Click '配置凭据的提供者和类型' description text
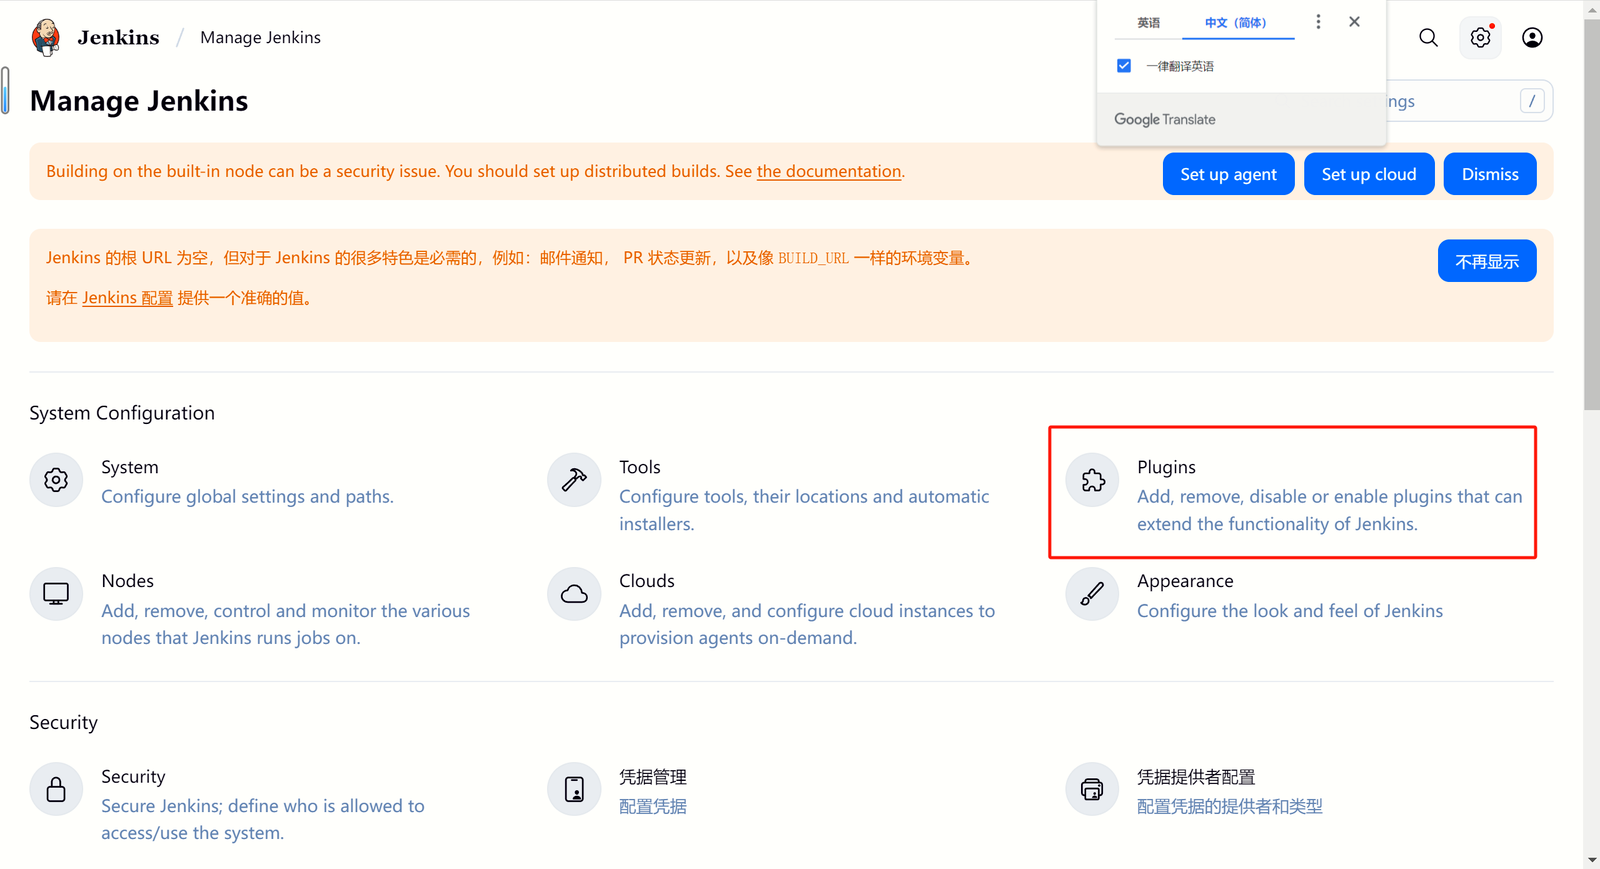This screenshot has height=869, width=1600. coord(1230,806)
